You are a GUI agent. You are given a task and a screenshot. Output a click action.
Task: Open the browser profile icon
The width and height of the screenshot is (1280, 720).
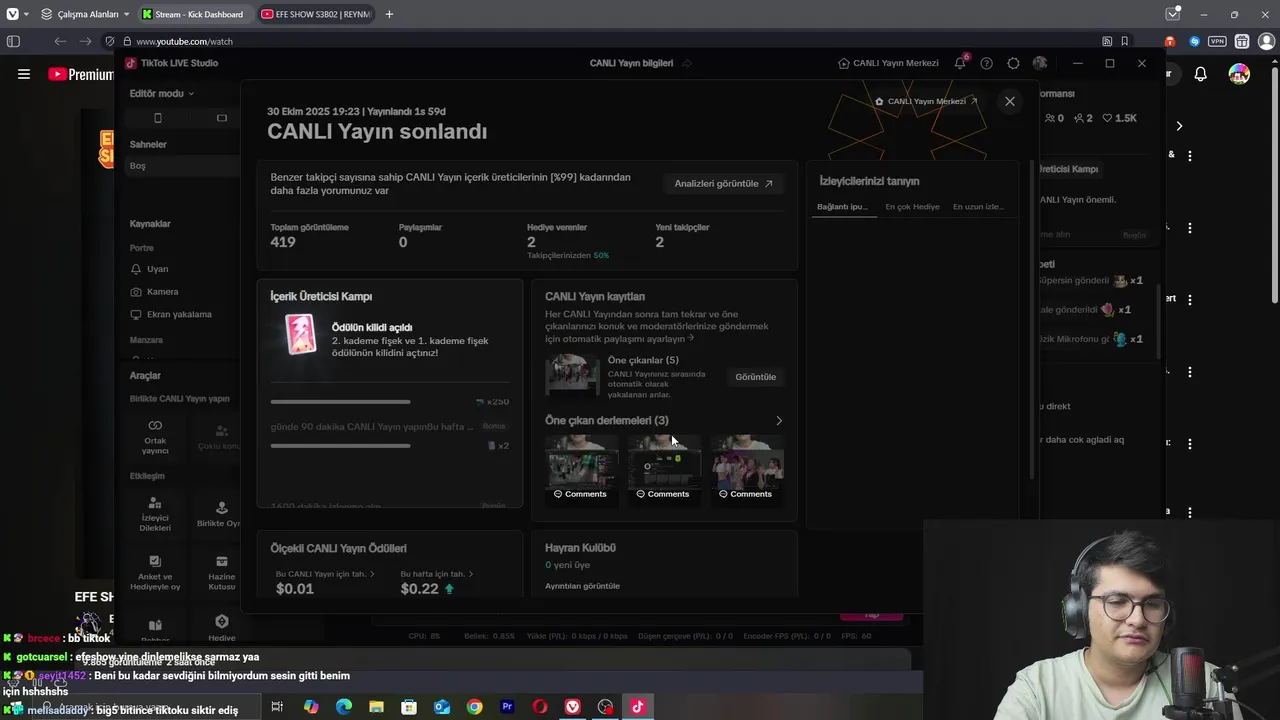coord(1266,41)
